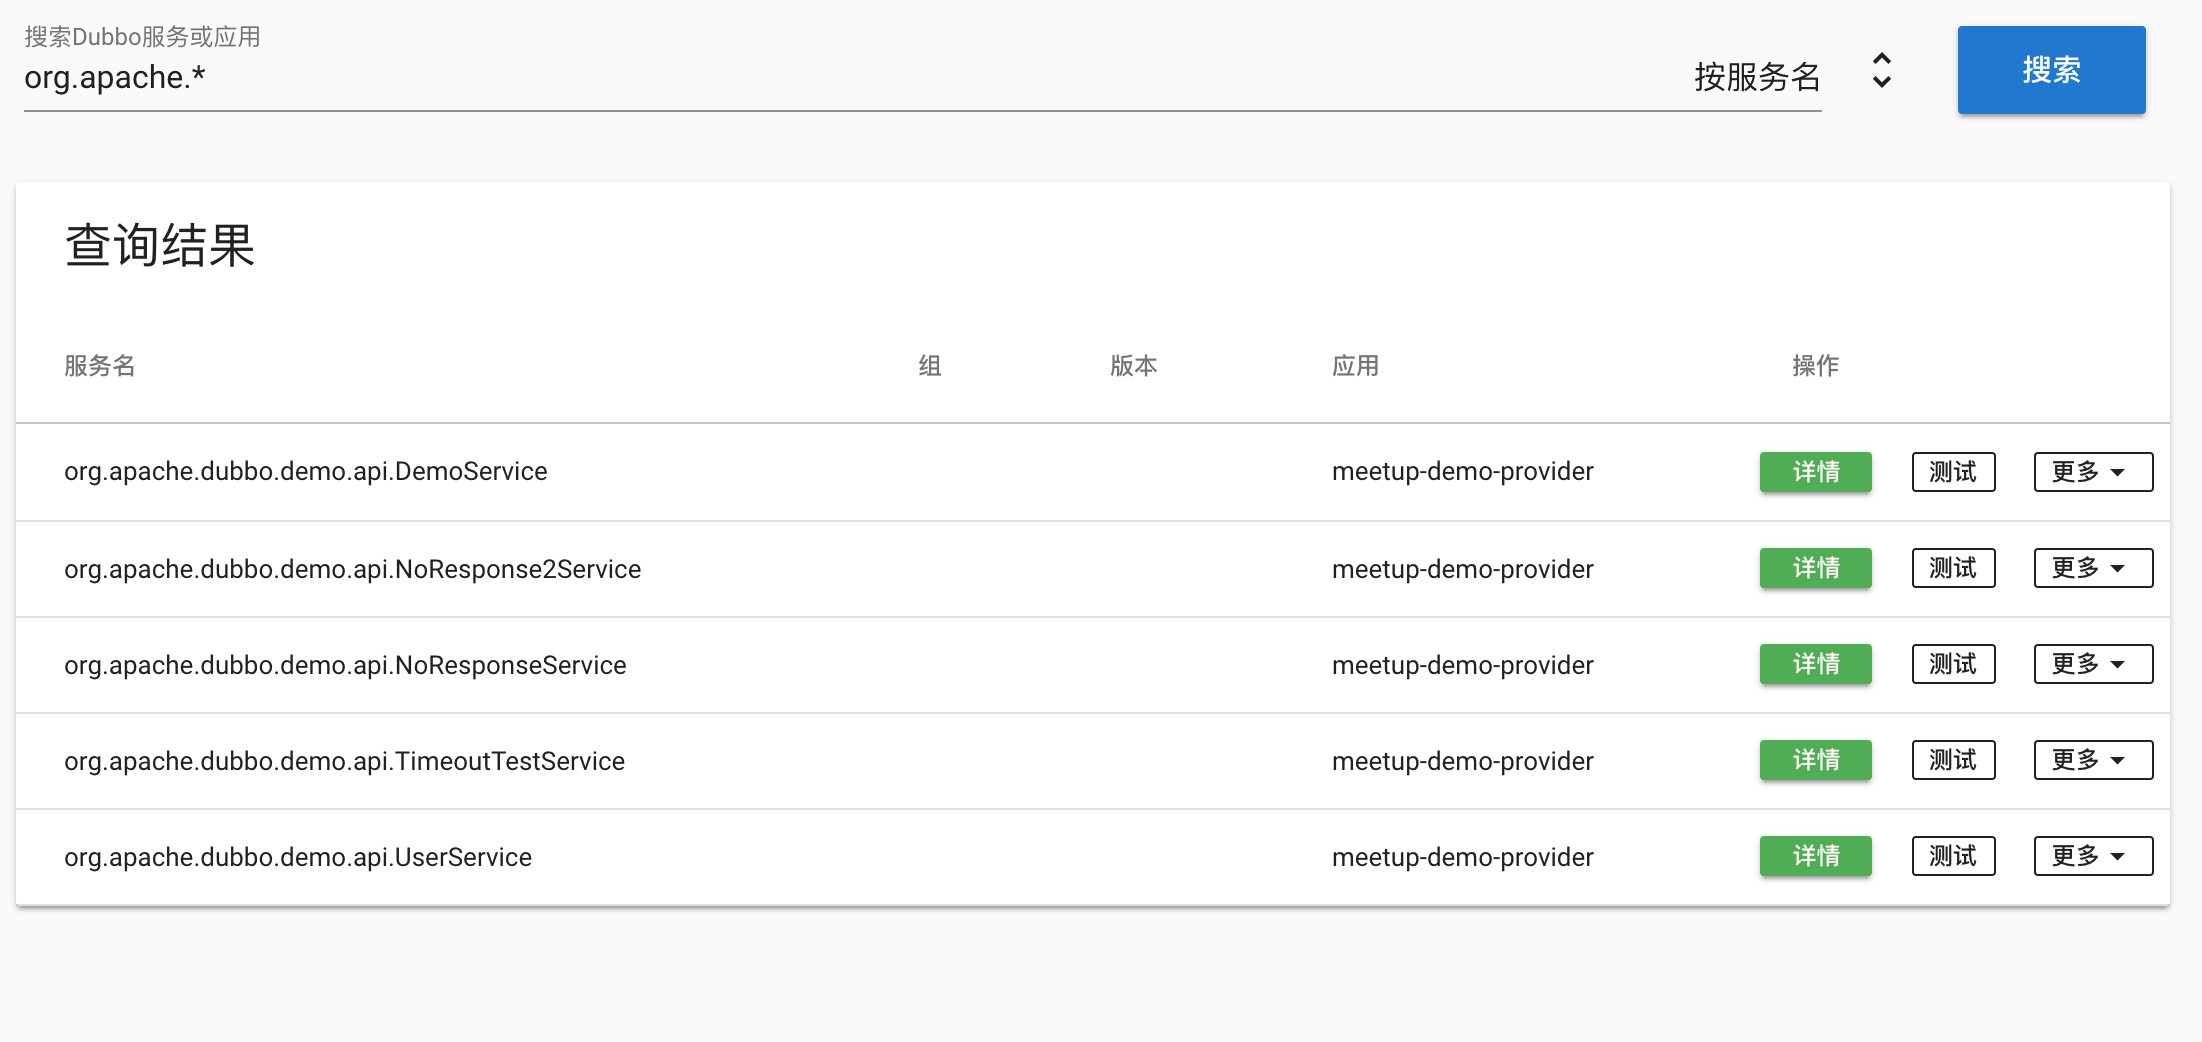
Task: Open the 更多 menu for NoResponse2Service
Action: (x=2092, y=568)
